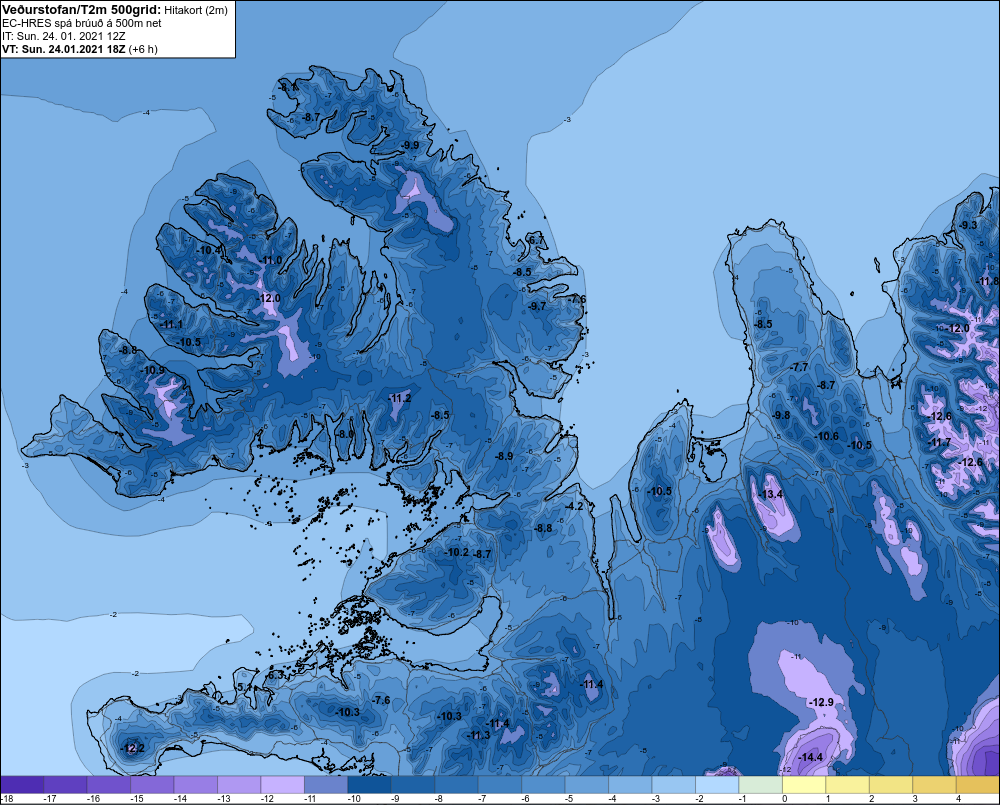Click the -9.9 temperature value
The width and height of the screenshot is (1000, 805).
(410, 145)
